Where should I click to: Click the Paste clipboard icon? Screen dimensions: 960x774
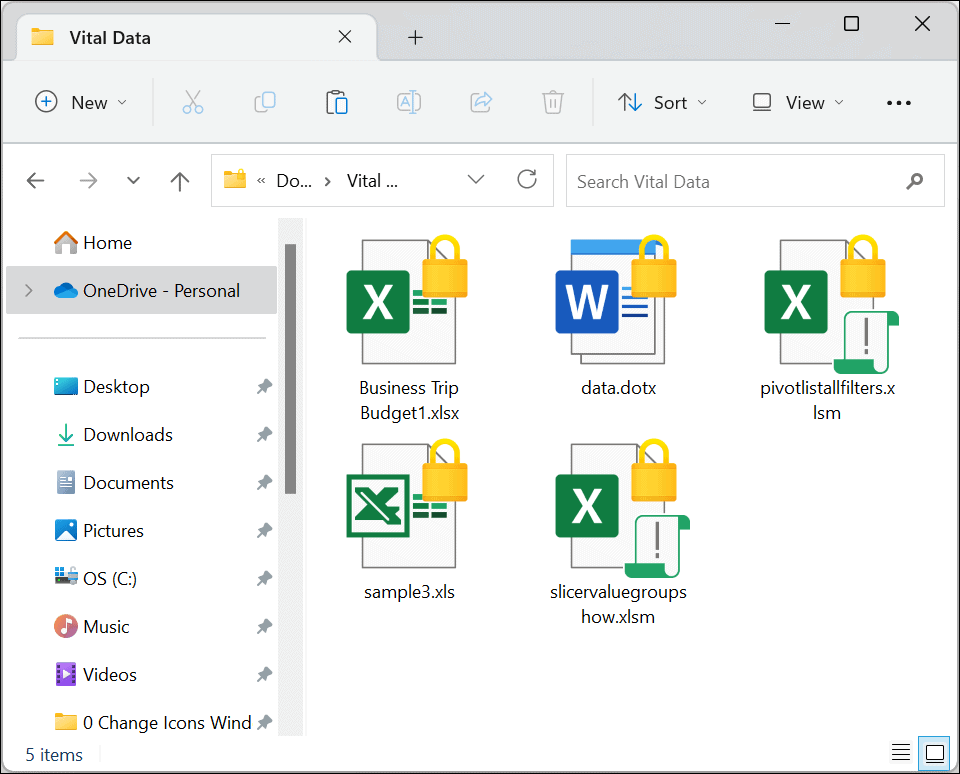[x=337, y=102]
